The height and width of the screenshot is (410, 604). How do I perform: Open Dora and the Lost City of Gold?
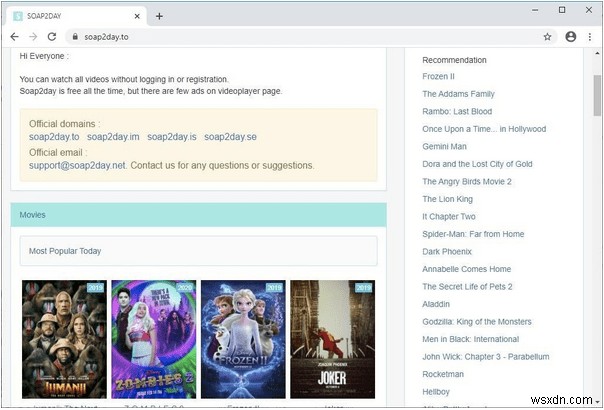pos(477,164)
